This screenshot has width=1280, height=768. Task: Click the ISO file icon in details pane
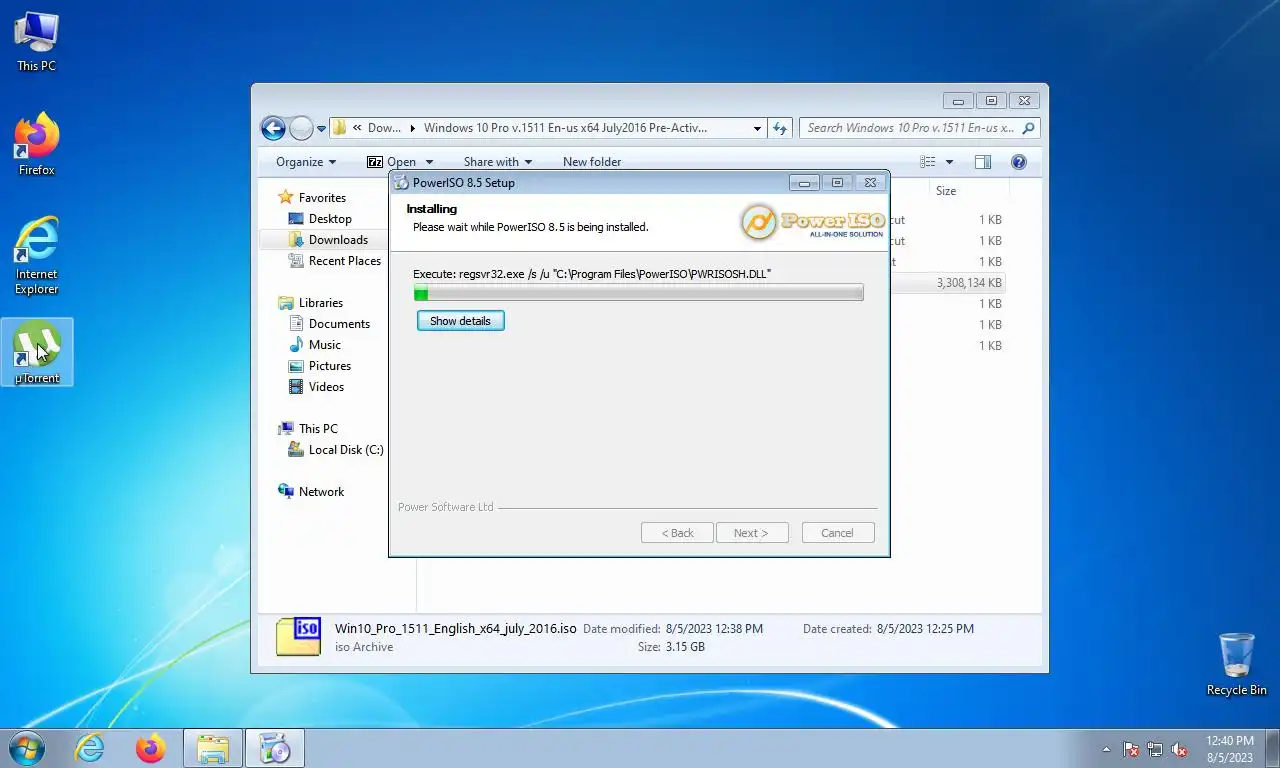coord(298,637)
